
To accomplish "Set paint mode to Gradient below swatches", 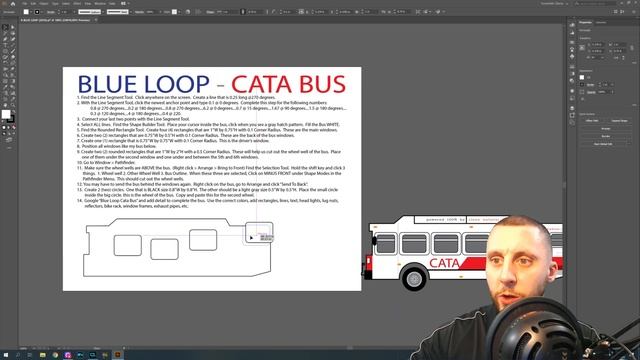I will pos(9,127).
